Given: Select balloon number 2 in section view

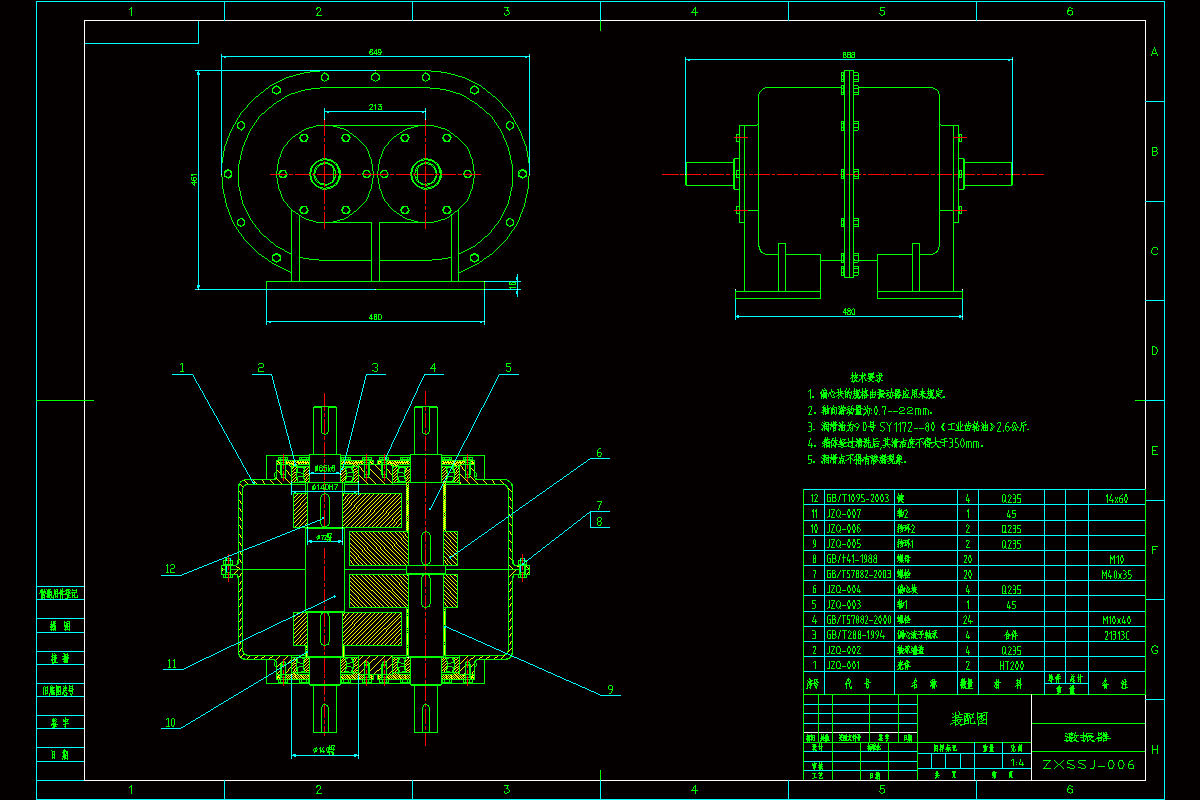Looking at the screenshot, I should 260,367.
